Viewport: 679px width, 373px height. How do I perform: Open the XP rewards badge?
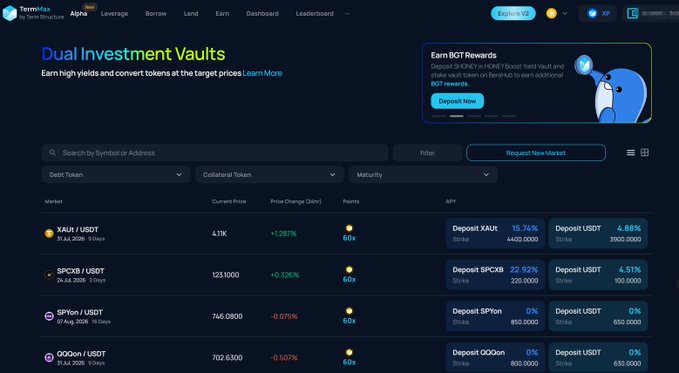[598, 13]
